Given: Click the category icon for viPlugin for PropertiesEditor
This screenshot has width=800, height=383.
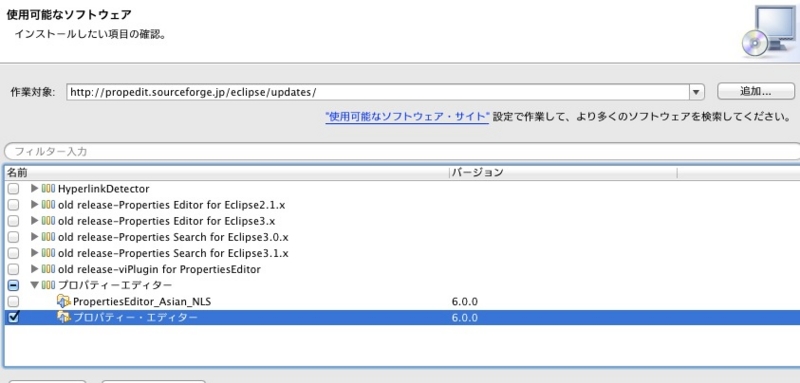Looking at the screenshot, I should [48, 269].
